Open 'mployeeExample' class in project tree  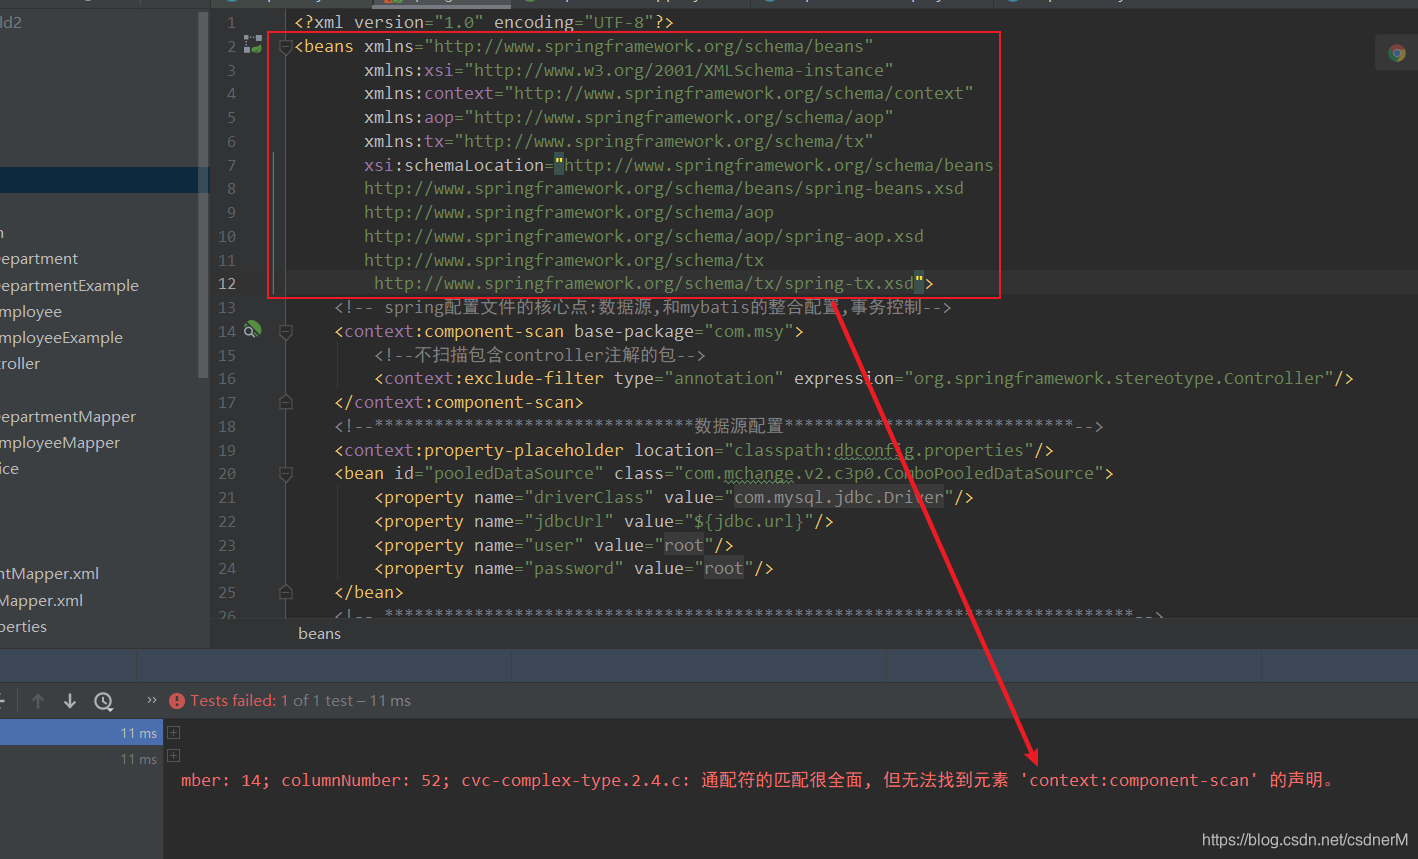click(x=61, y=338)
